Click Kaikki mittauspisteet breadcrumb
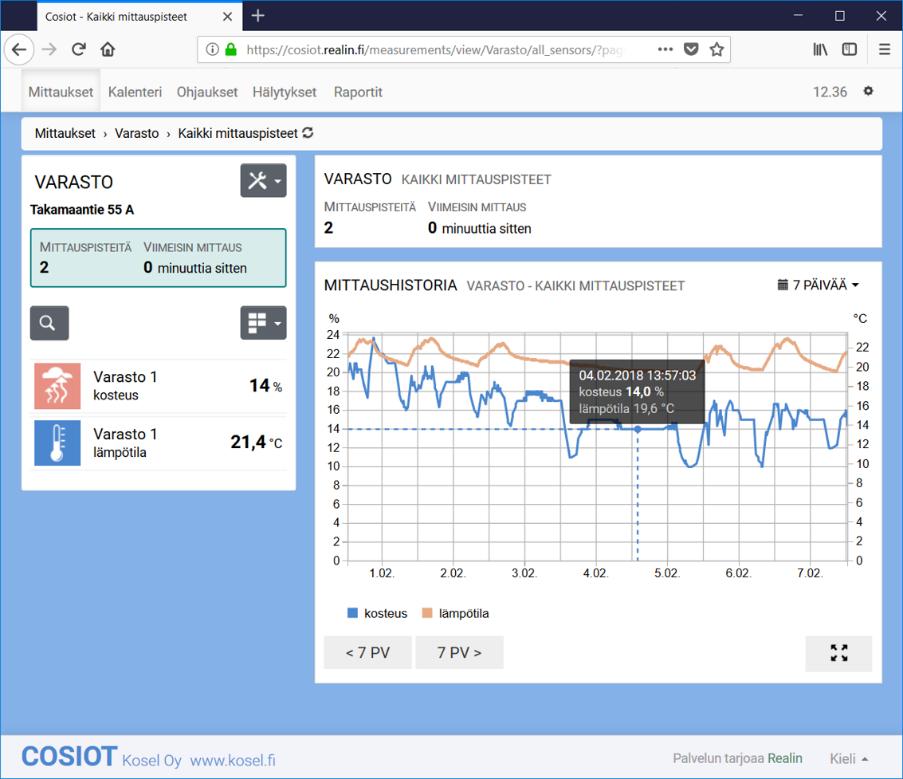 (237, 133)
